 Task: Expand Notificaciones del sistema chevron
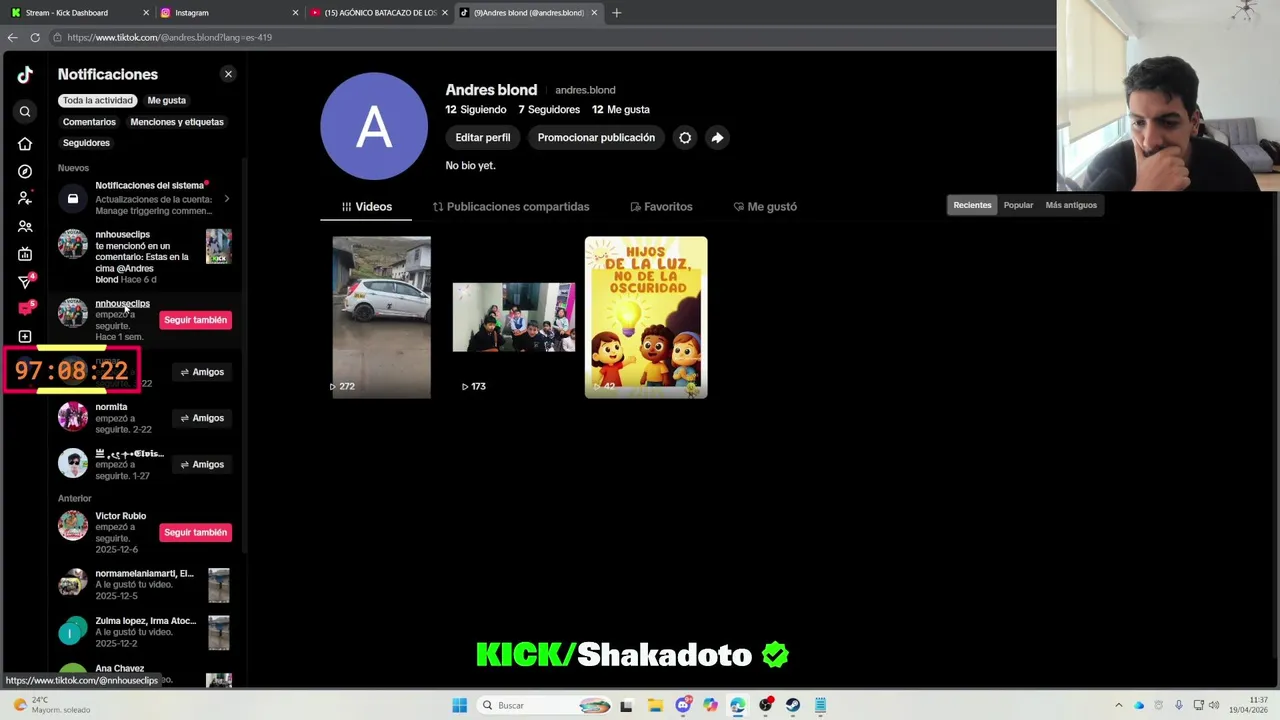coord(226,199)
